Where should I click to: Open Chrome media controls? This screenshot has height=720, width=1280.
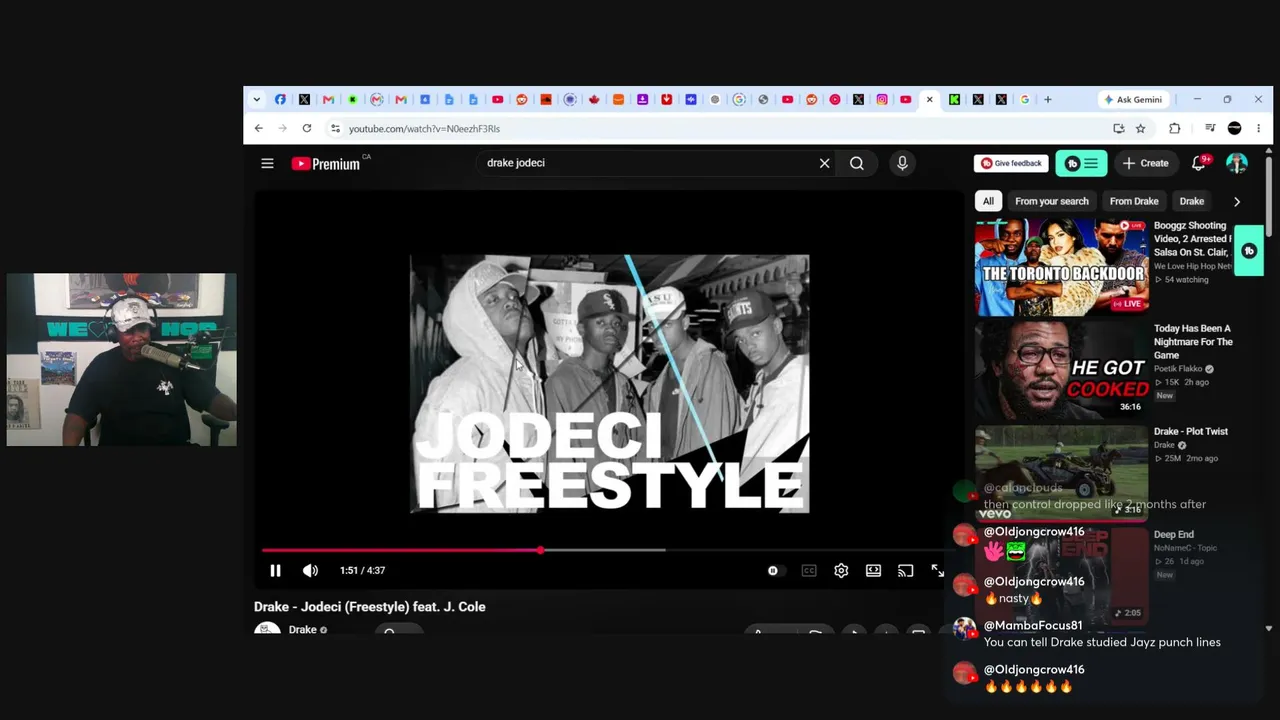click(x=1210, y=128)
